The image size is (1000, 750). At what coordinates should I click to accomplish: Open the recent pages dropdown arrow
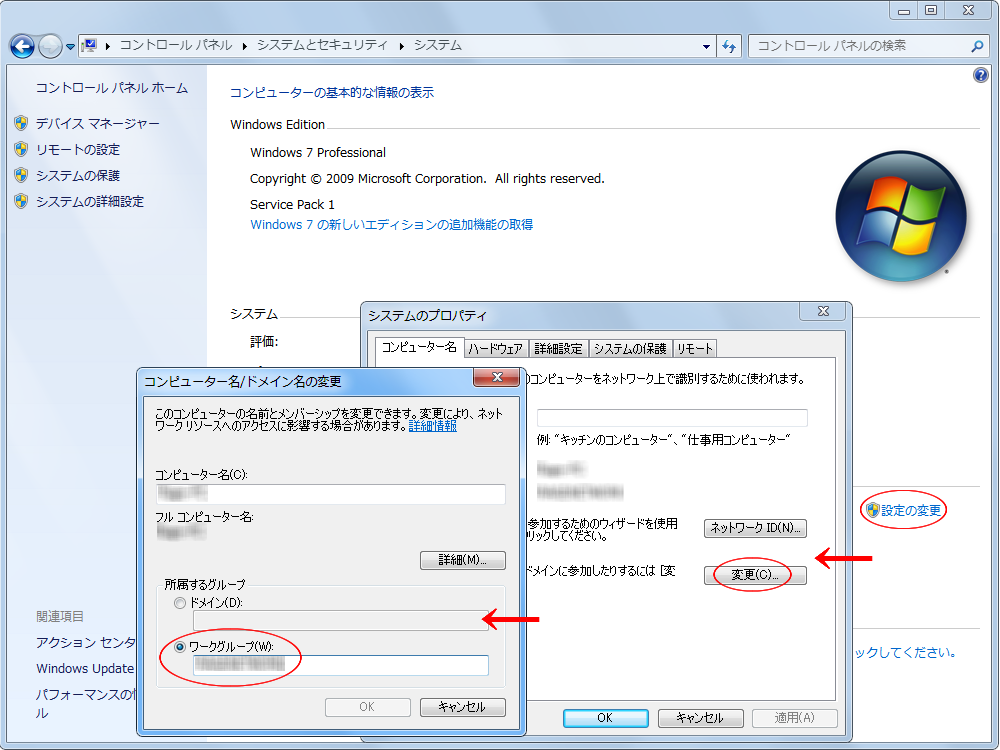[x=70, y=47]
